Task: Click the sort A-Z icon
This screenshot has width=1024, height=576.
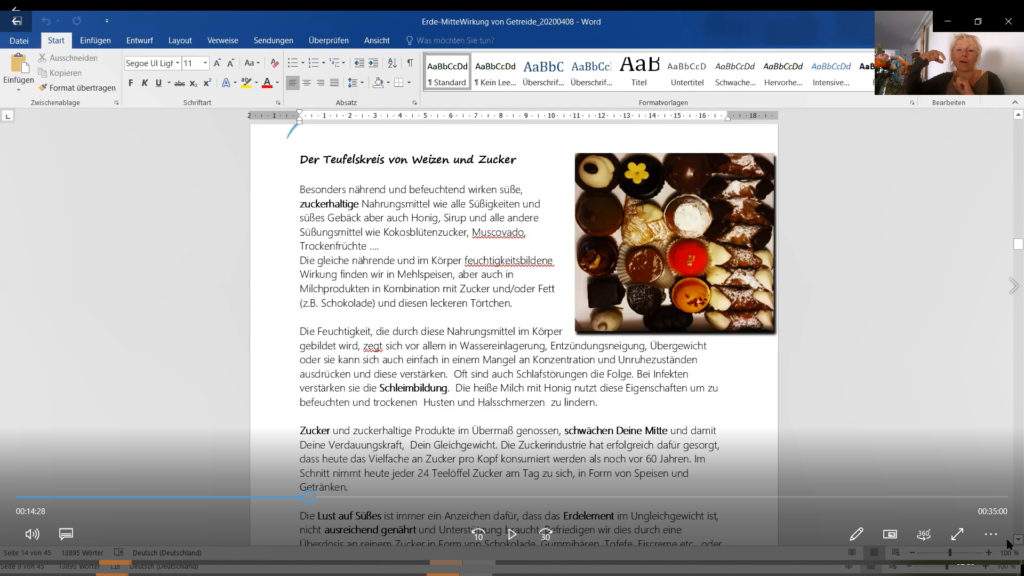Action: point(392,63)
